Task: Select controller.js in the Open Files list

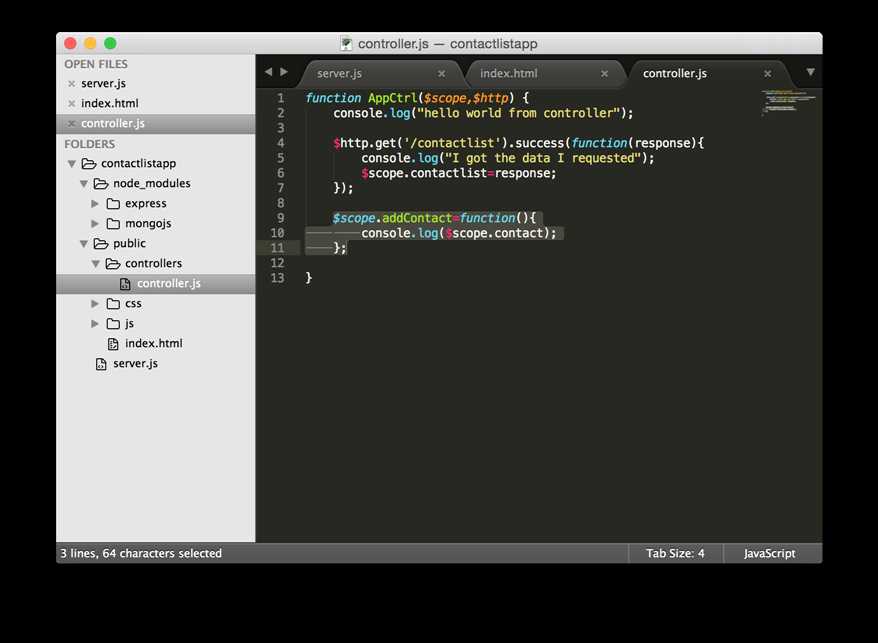Action: point(113,123)
